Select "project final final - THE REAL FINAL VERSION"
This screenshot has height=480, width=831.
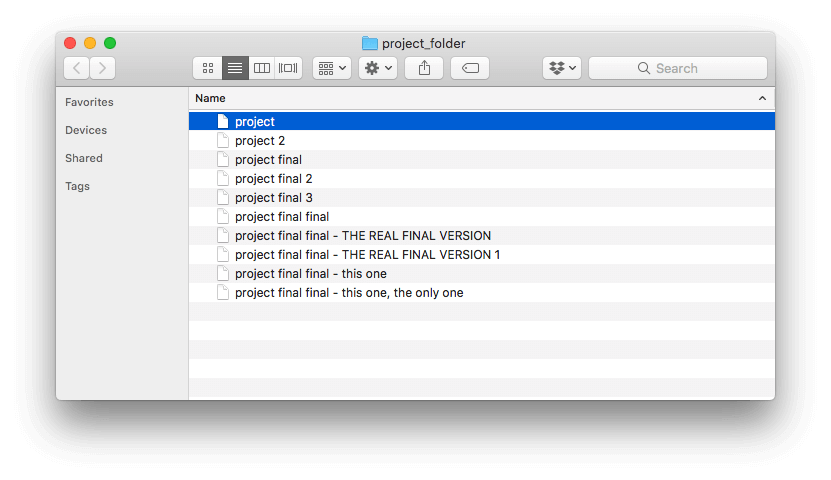482,236
